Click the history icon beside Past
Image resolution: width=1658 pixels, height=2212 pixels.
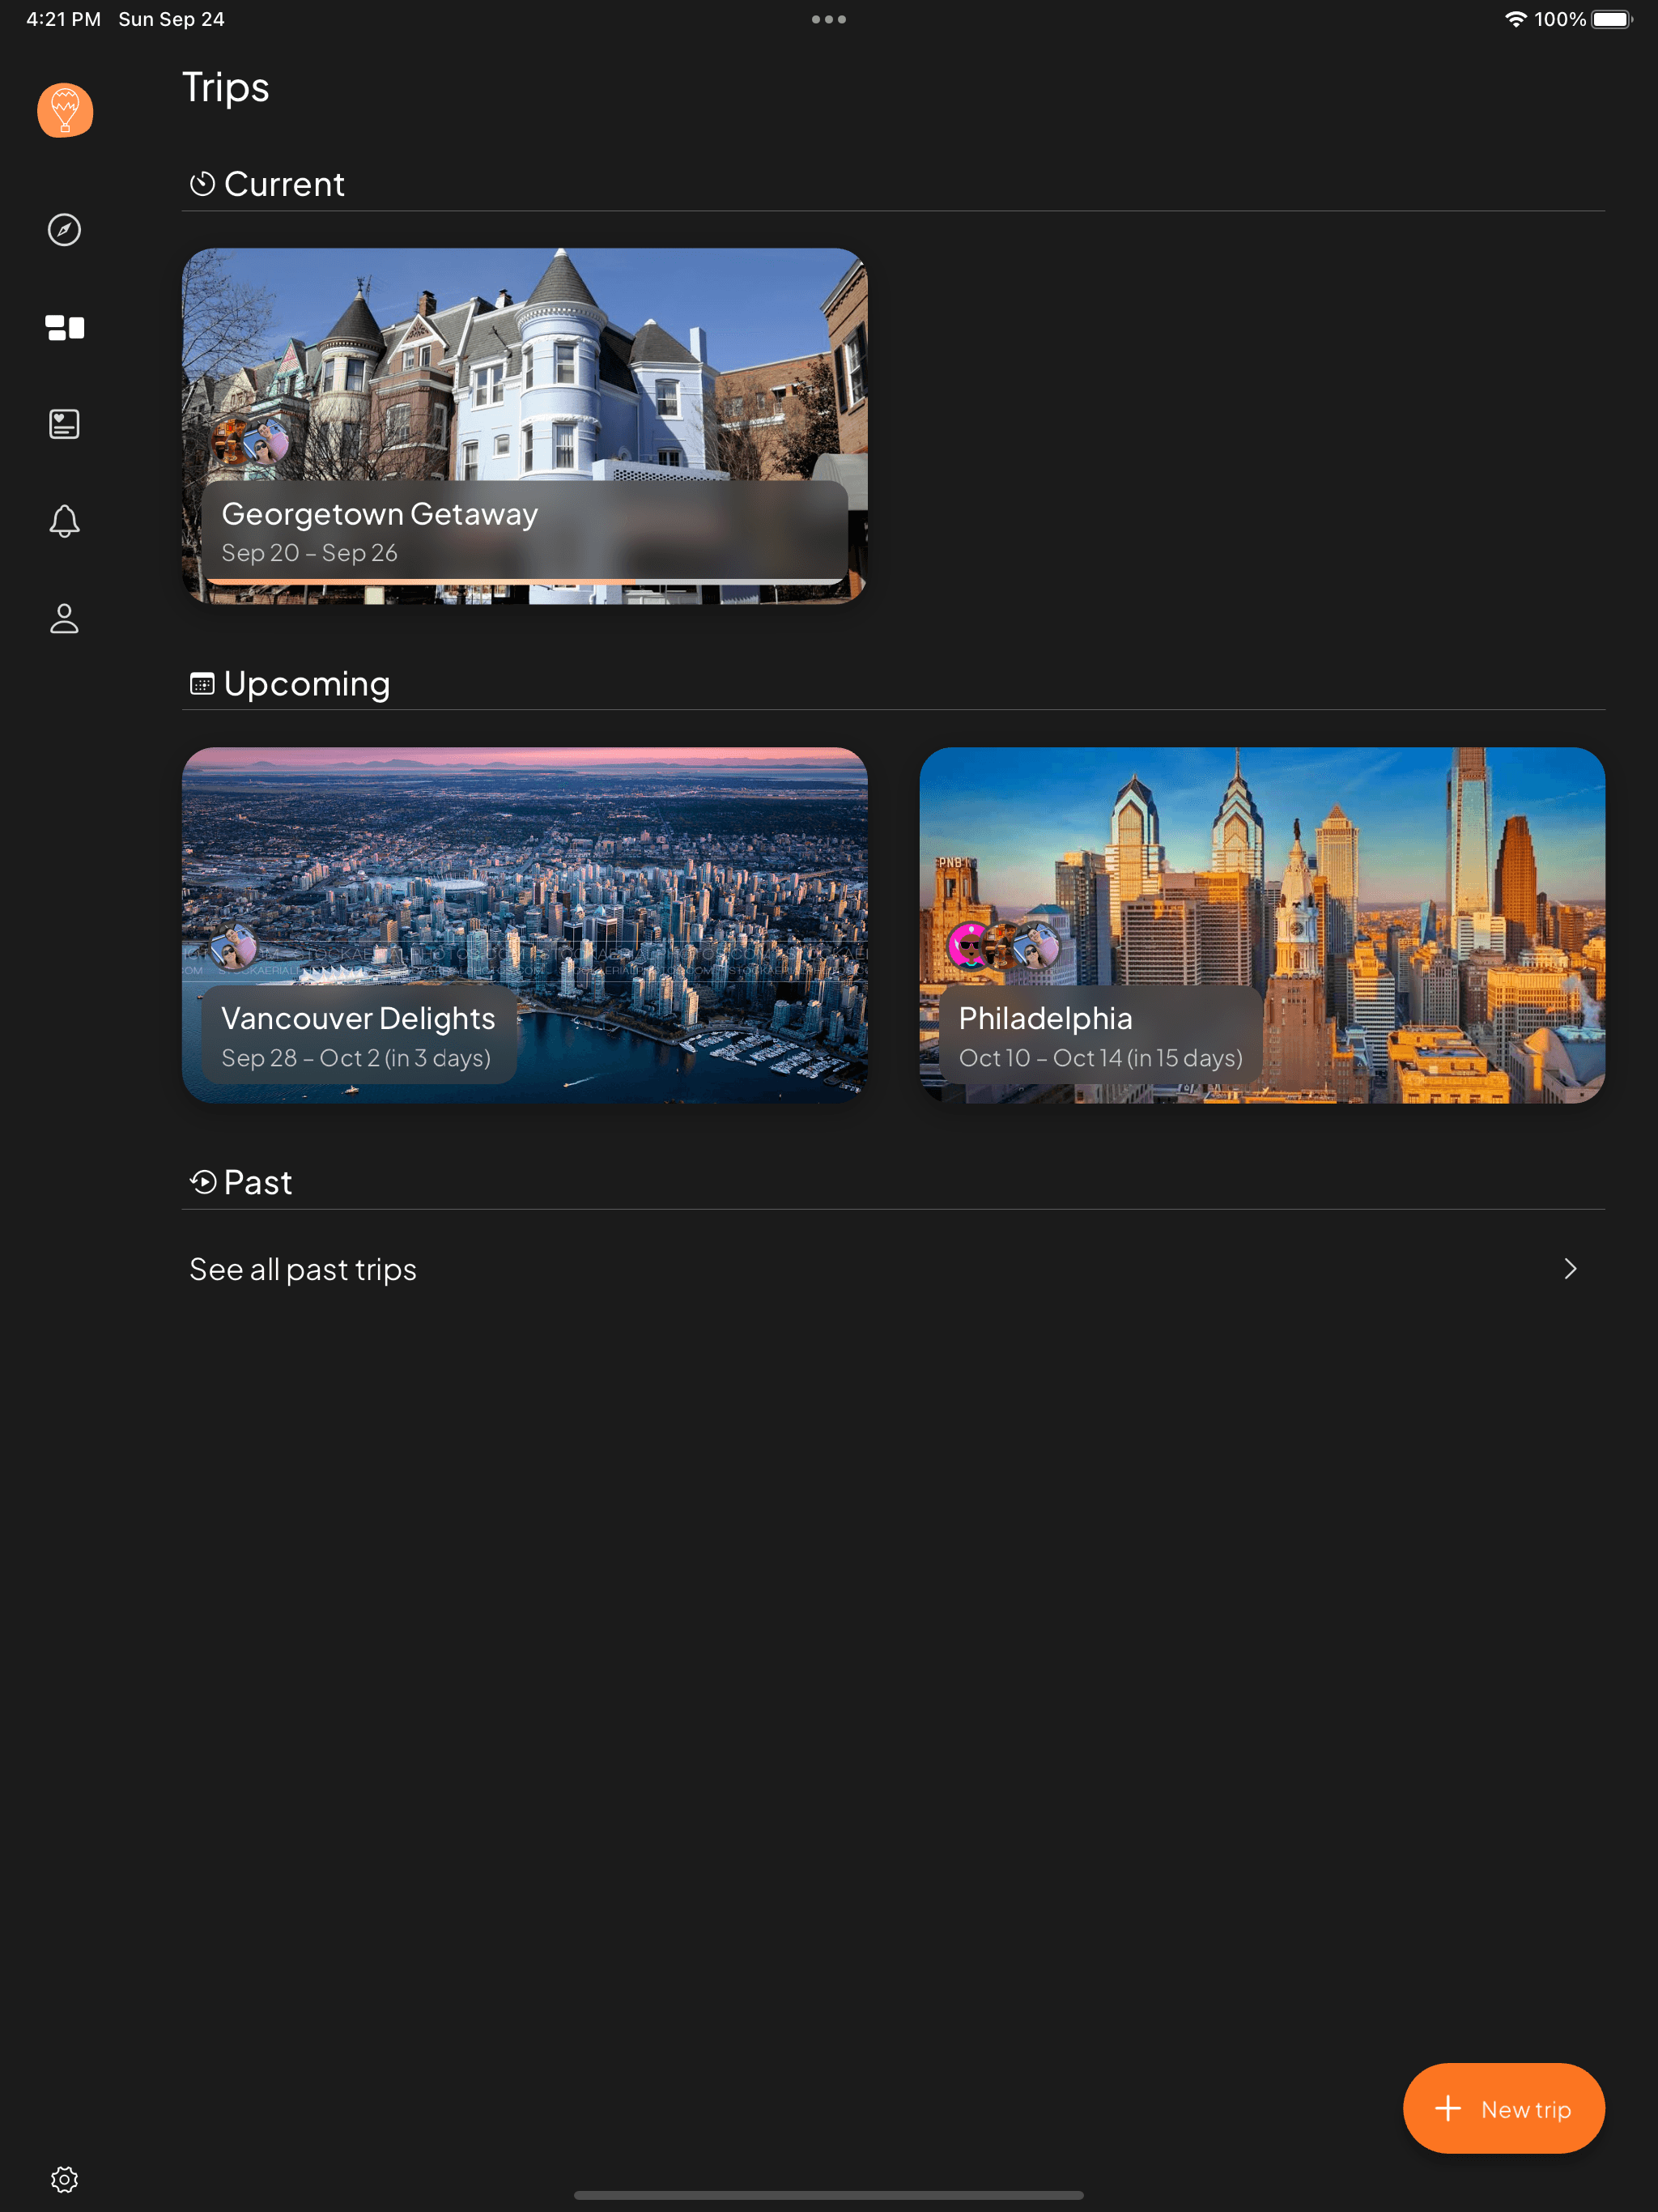coord(203,1181)
